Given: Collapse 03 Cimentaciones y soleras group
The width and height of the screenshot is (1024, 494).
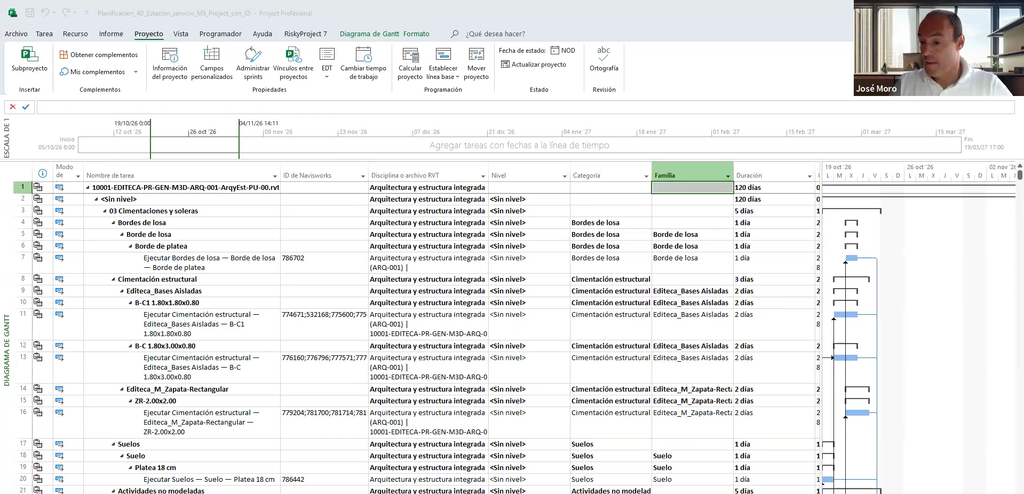Looking at the screenshot, I should [x=106, y=211].
